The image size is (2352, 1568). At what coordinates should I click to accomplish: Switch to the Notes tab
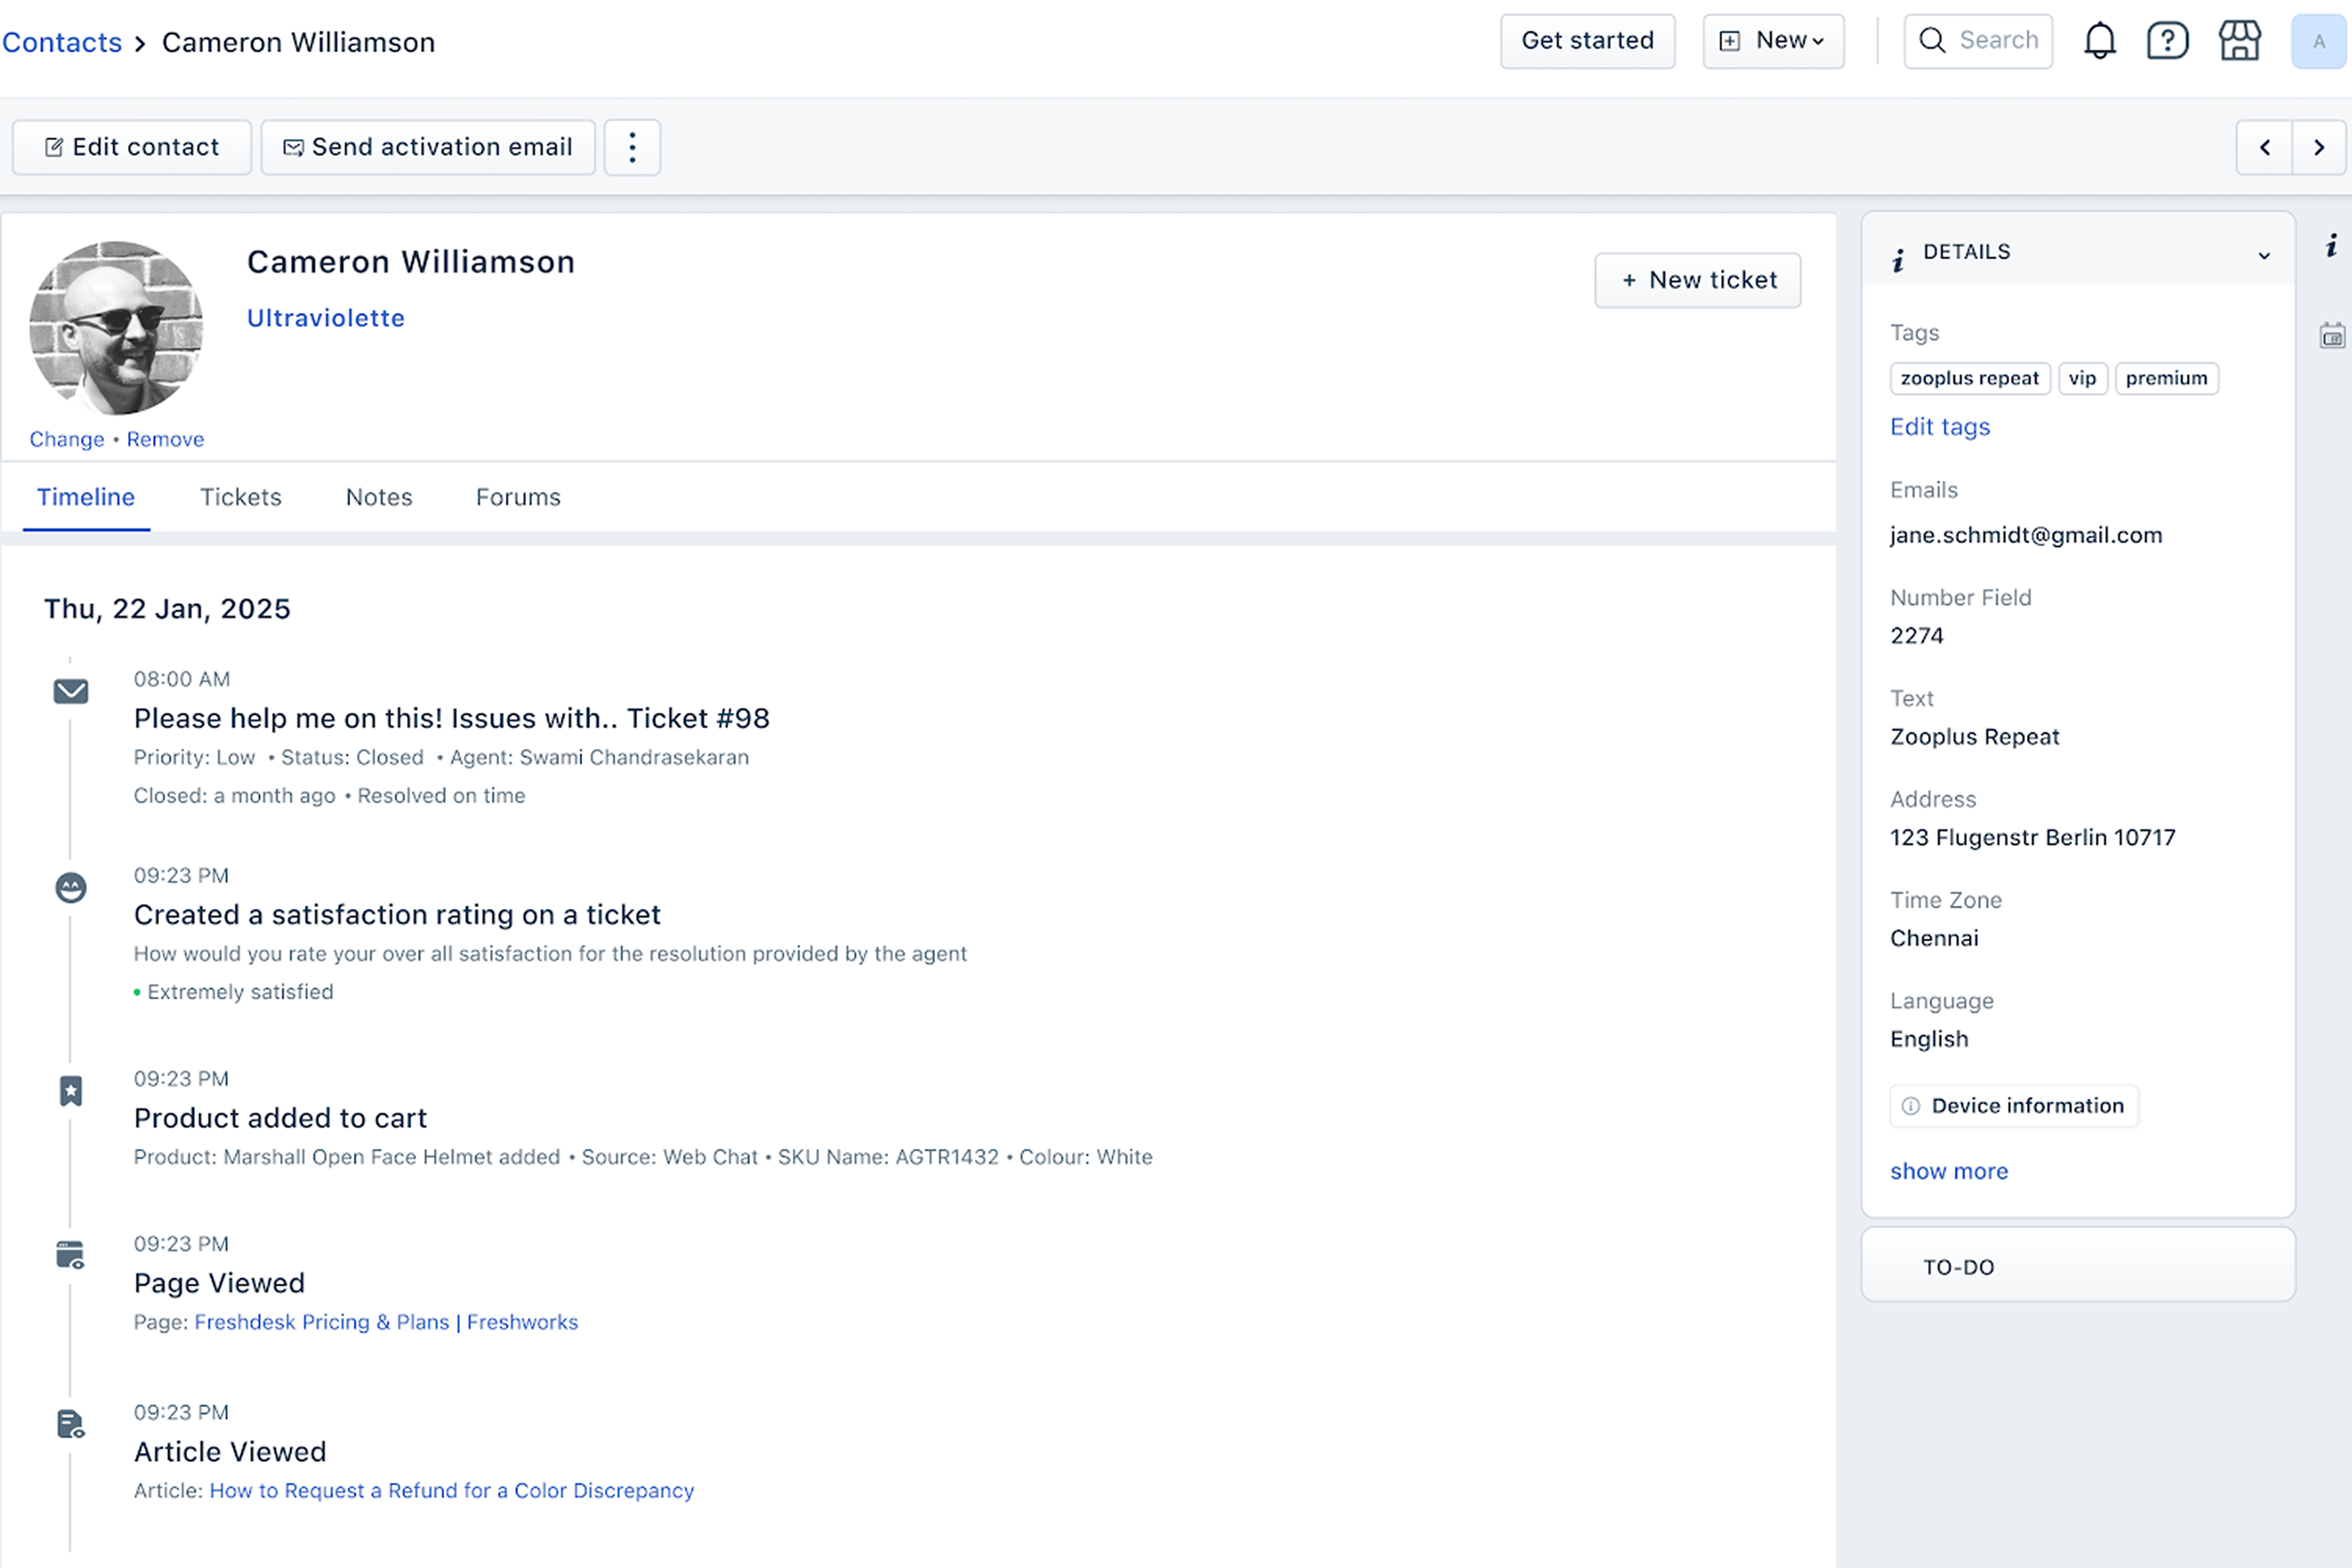click(x=378, y=497)
